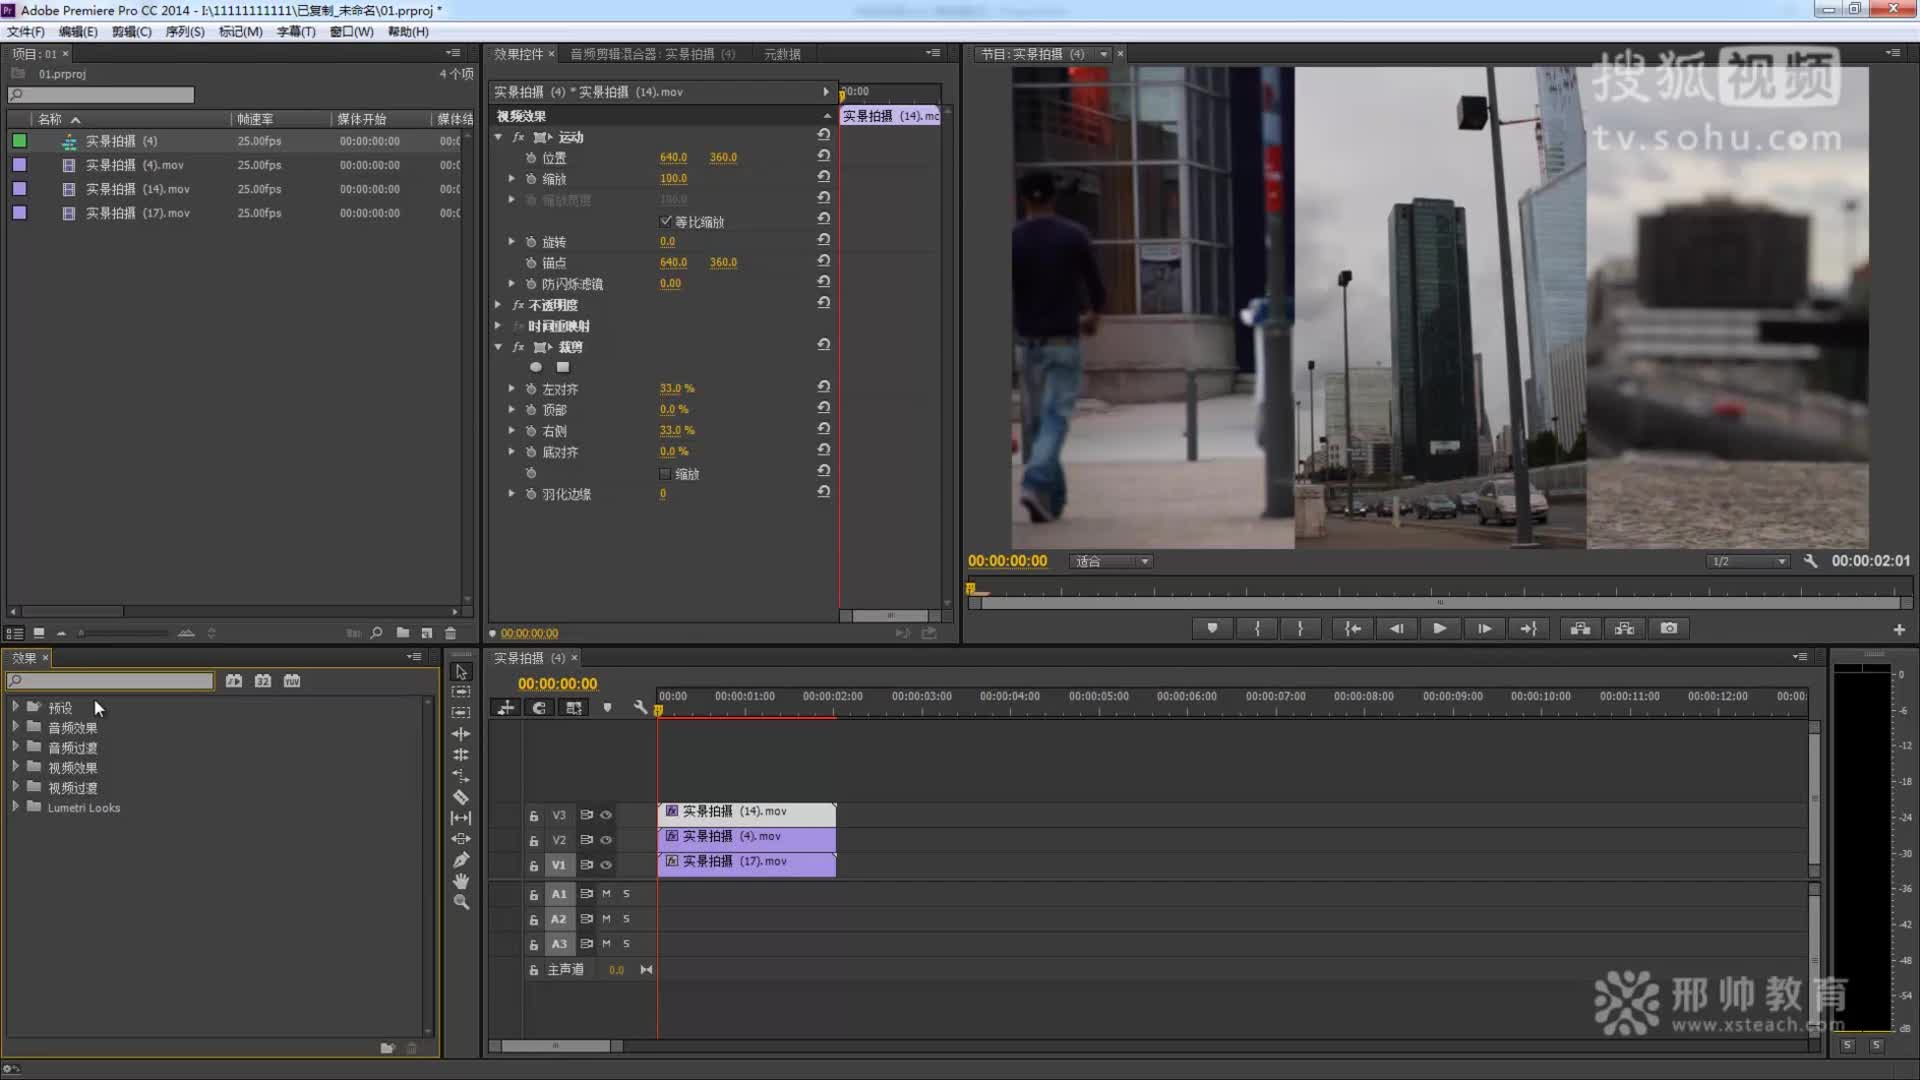This screenshot has width=1920, height=1080.
Task: Expand the Lumetri Looks folder
Action: [15, 807]
